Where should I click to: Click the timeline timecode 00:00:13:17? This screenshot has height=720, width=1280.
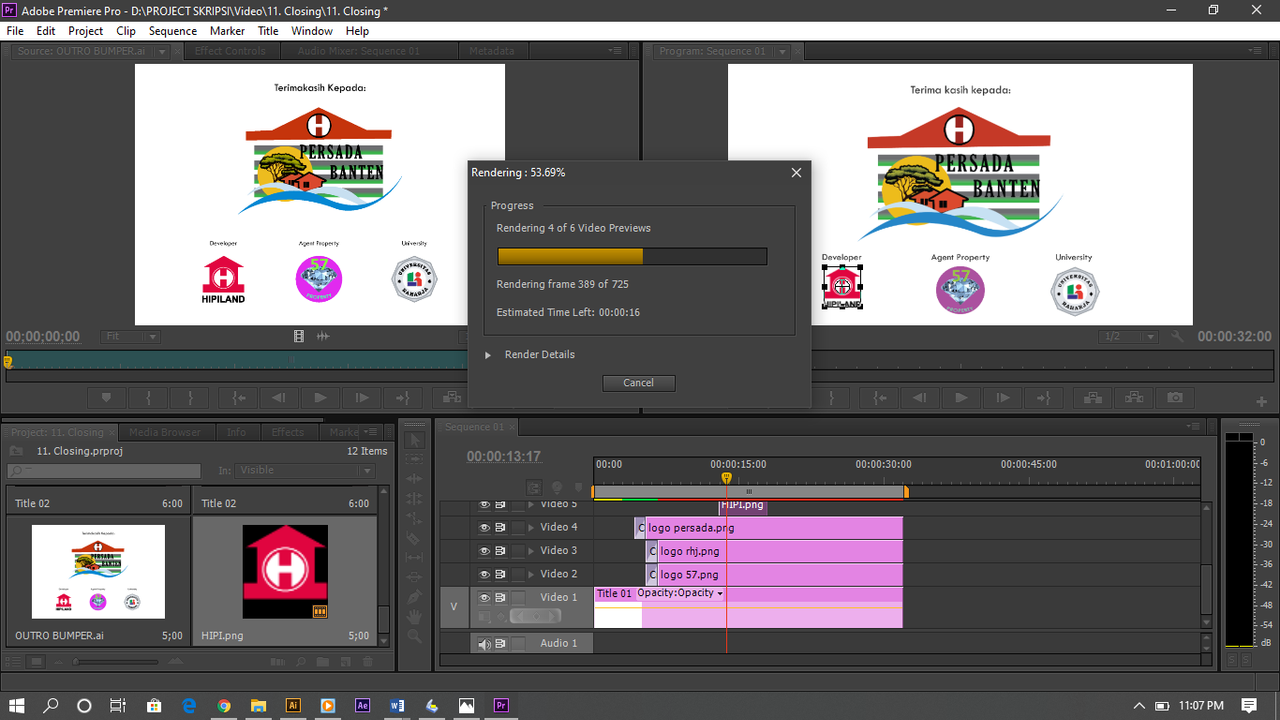(x=503, y=457)
